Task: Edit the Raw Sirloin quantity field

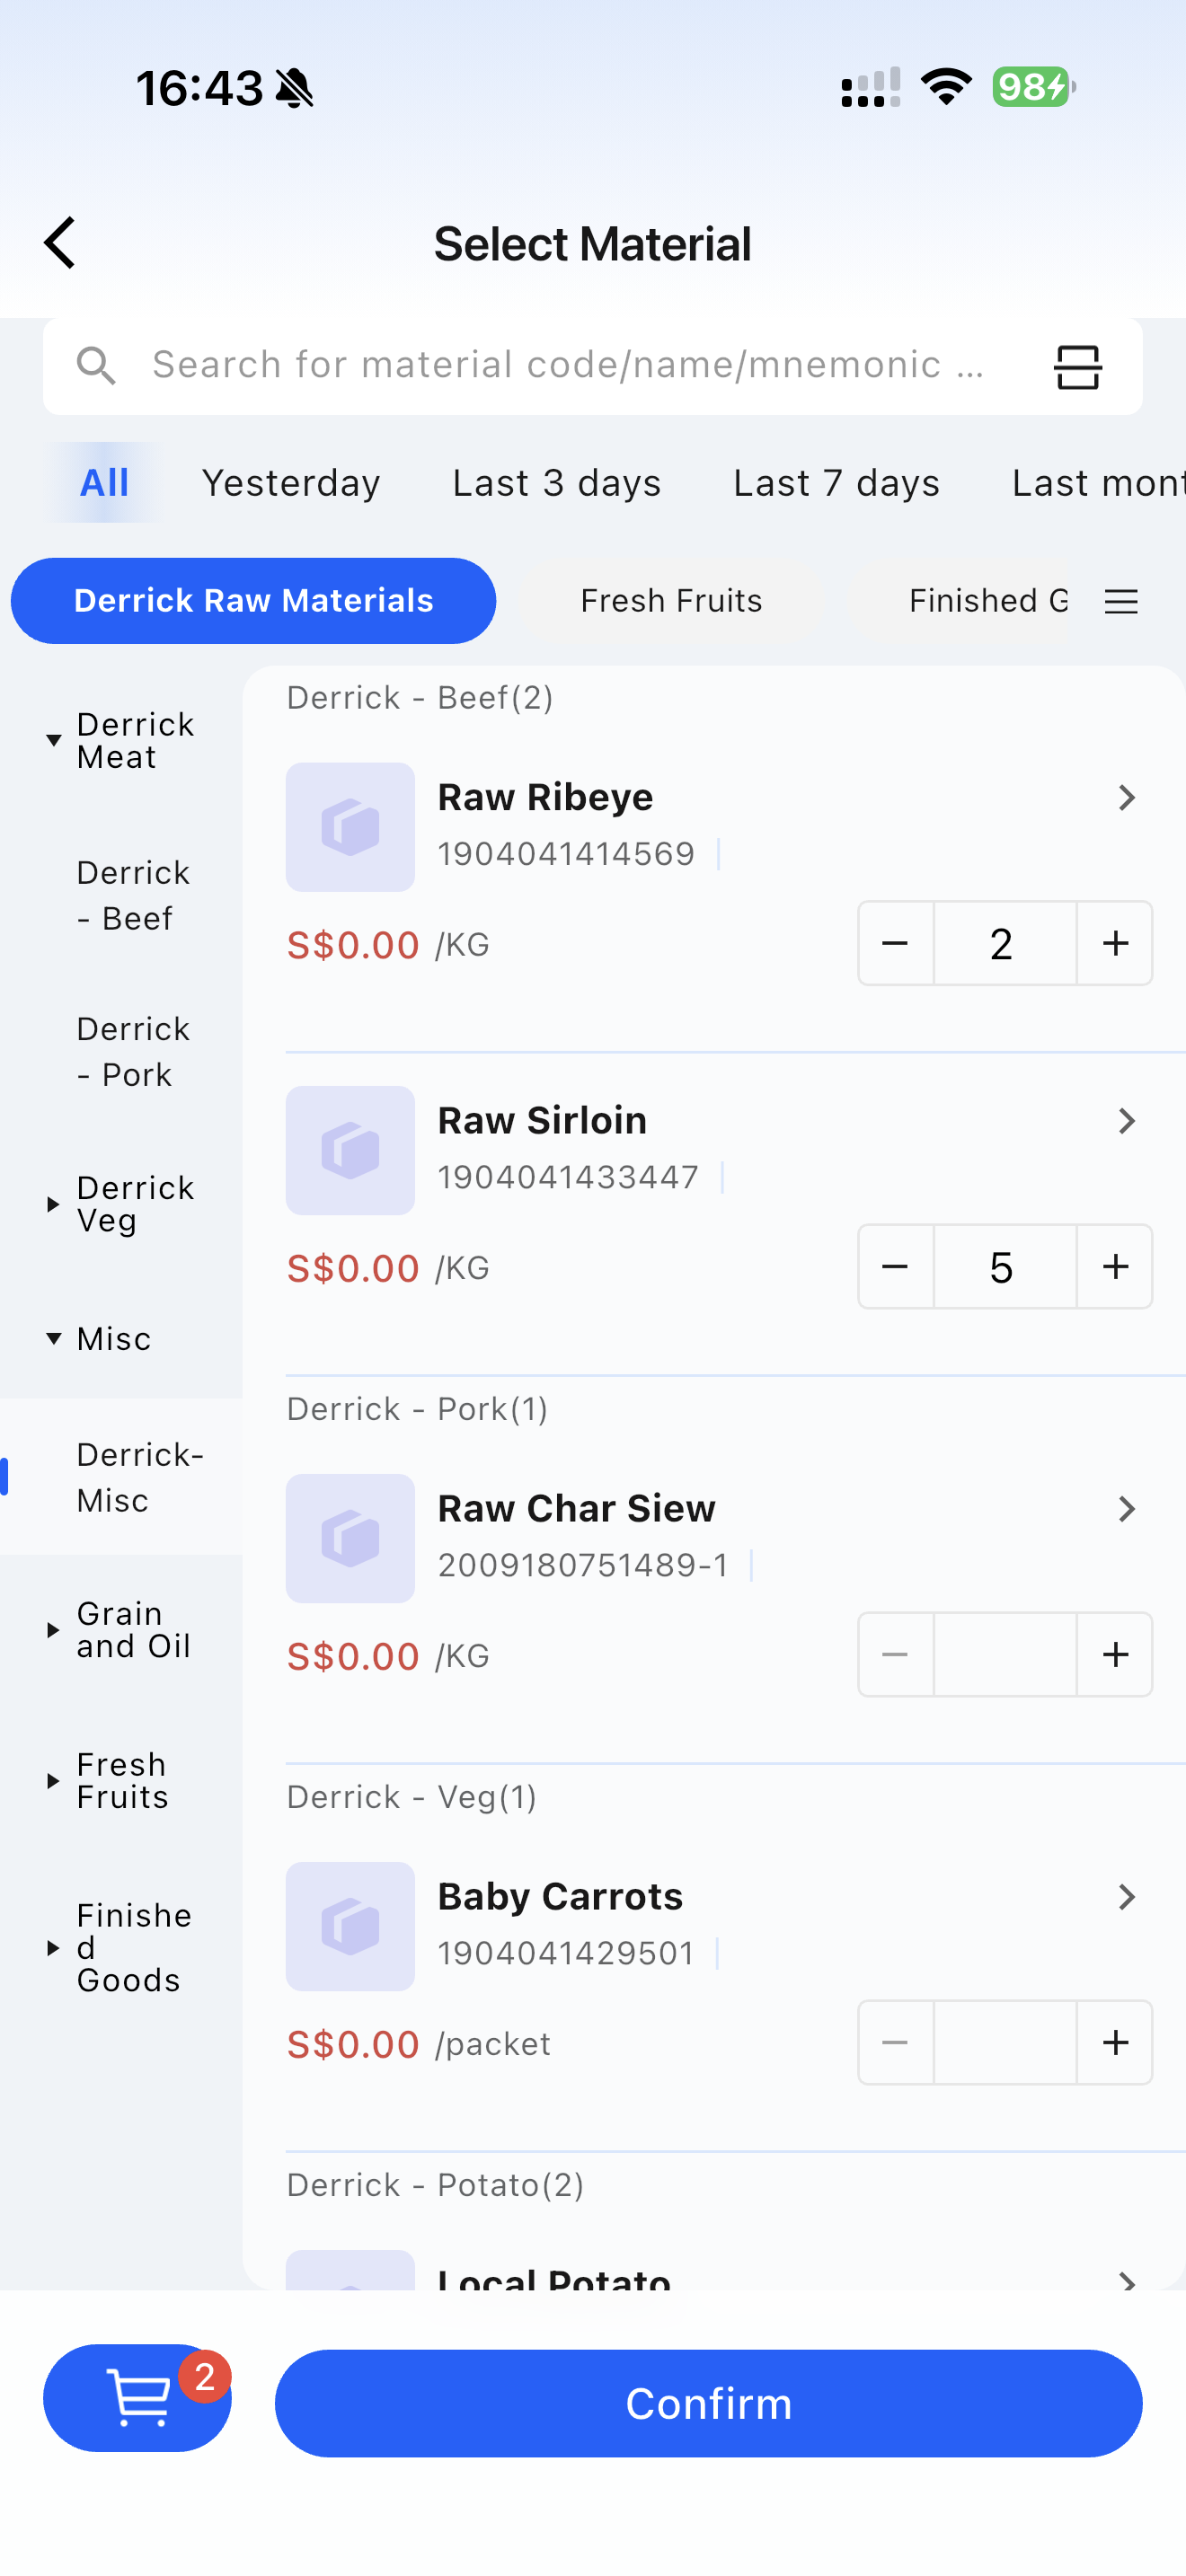Action: click(1004, 1266)
